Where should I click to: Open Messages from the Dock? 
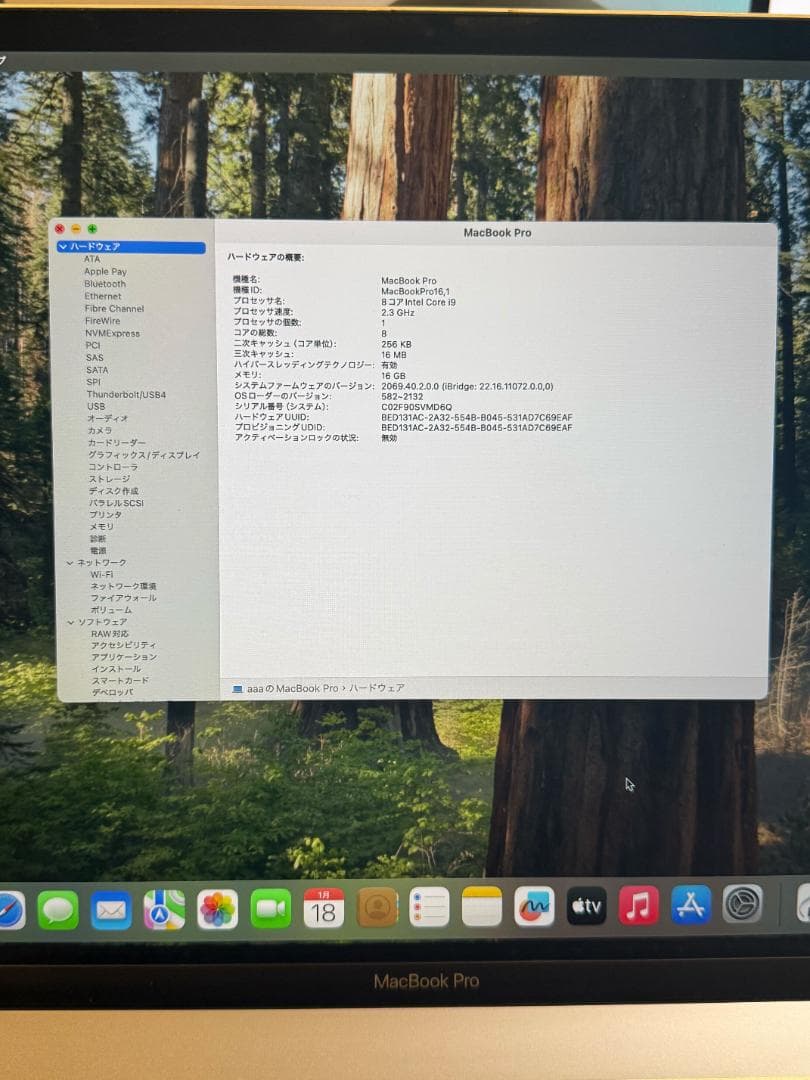click(57, 906)
